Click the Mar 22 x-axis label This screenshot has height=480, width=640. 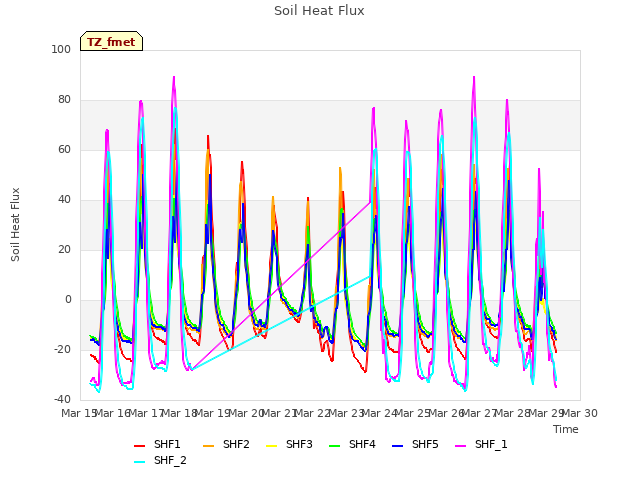pos(313,413)
